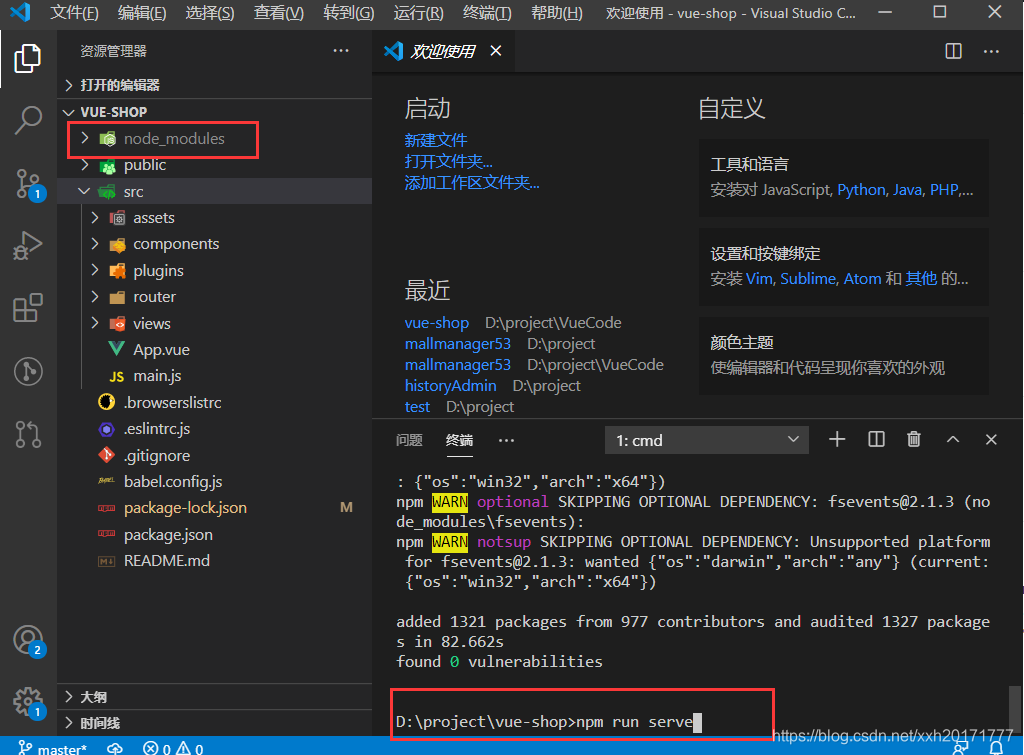Collapse the VUE-SHOP root folder
Viewport: 1024px width, 755px height.
point(214,112)
